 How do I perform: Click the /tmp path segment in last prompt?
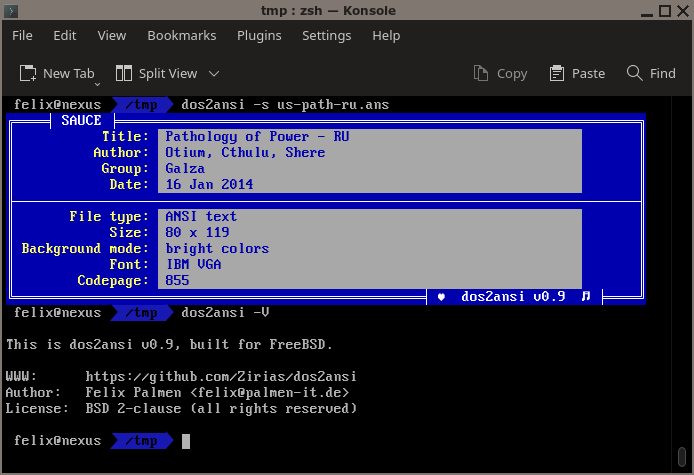141,441
